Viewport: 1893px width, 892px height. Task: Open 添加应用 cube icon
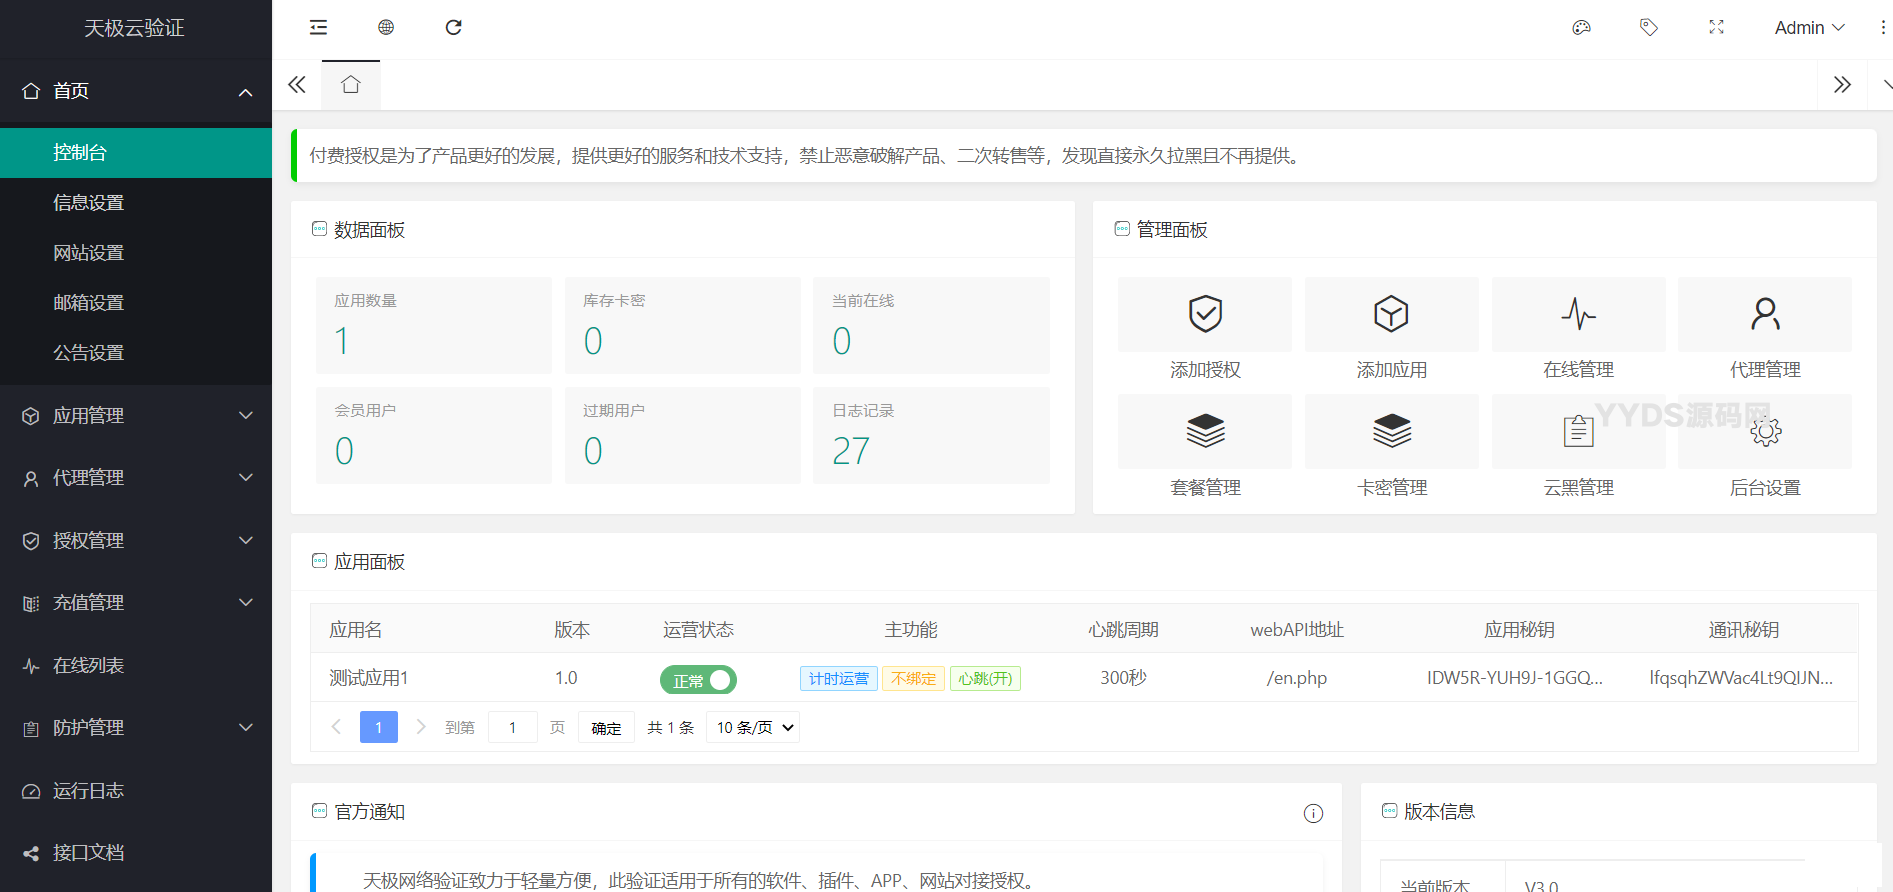click(x=1391, y=314)
